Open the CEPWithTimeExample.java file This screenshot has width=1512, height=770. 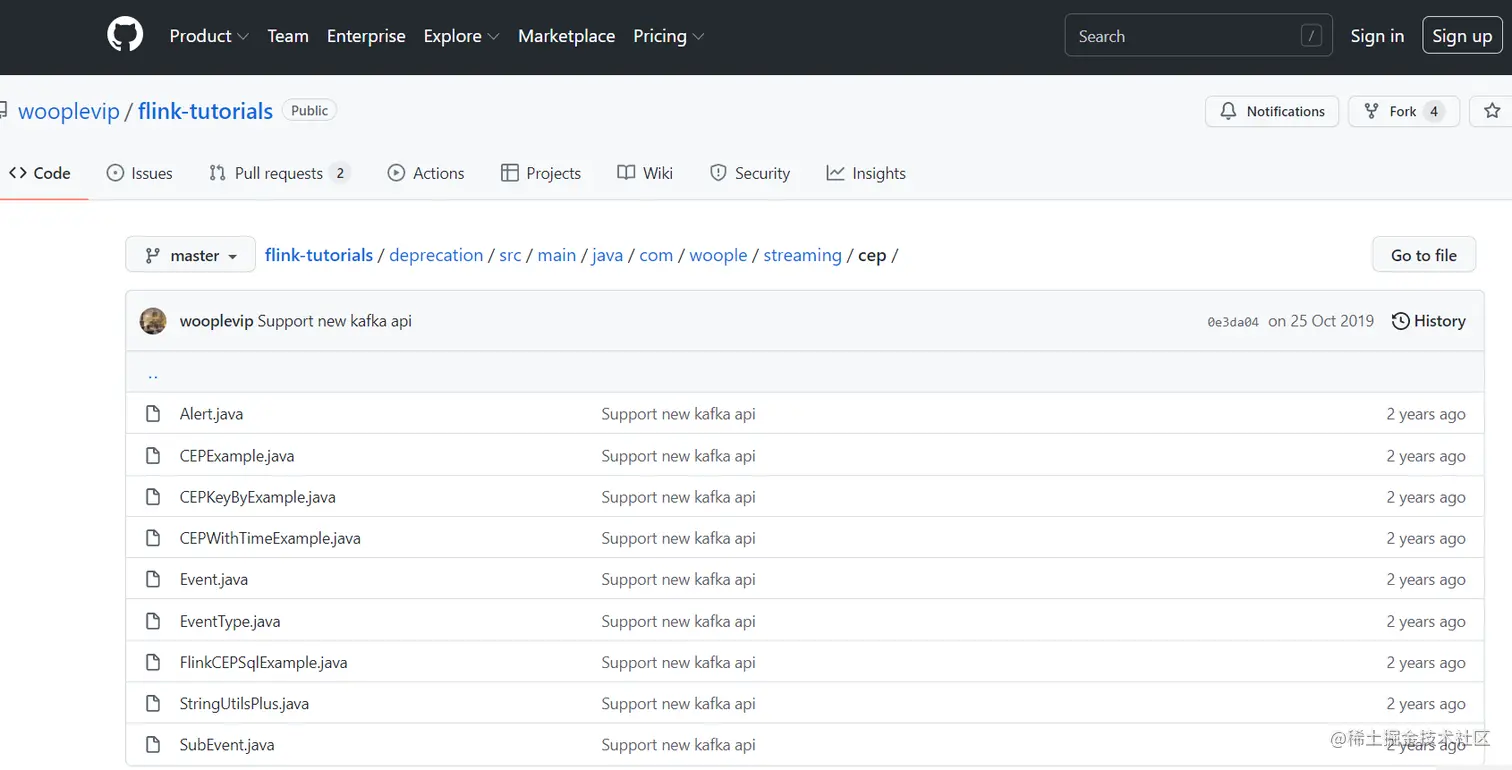coord(270,538)
